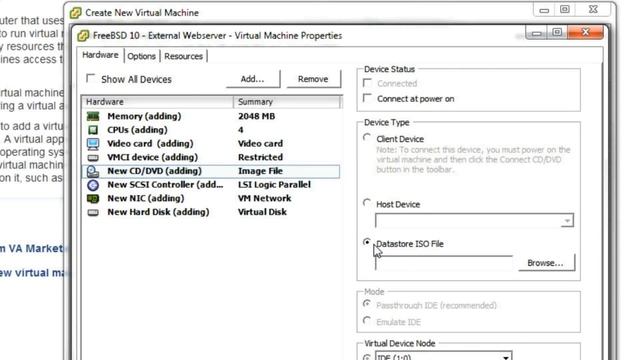Minimize the Create New Virtual Machine window
This screenshot has width=640, height=360.
[544, 10]
